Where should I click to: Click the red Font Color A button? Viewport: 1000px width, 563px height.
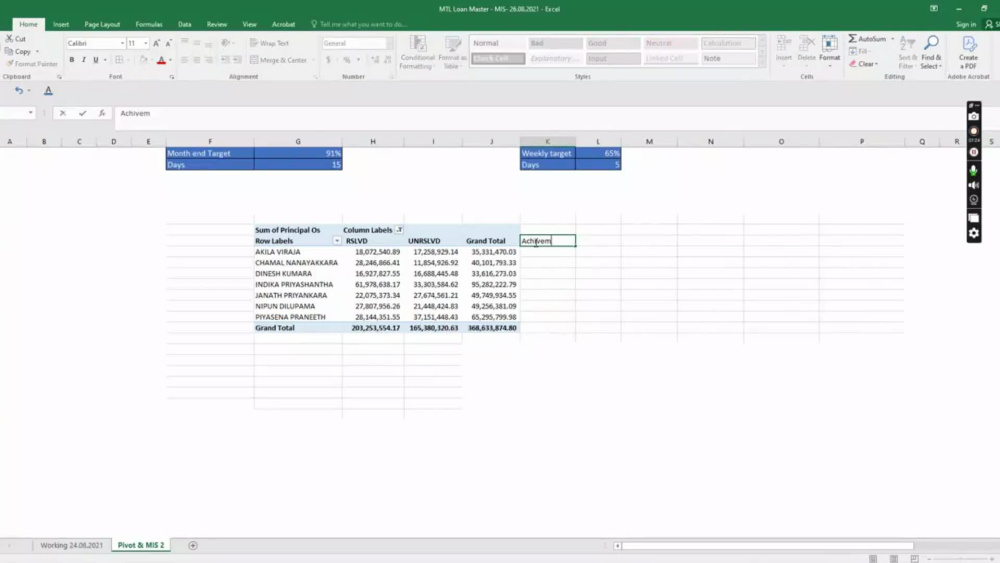[161, 60]
